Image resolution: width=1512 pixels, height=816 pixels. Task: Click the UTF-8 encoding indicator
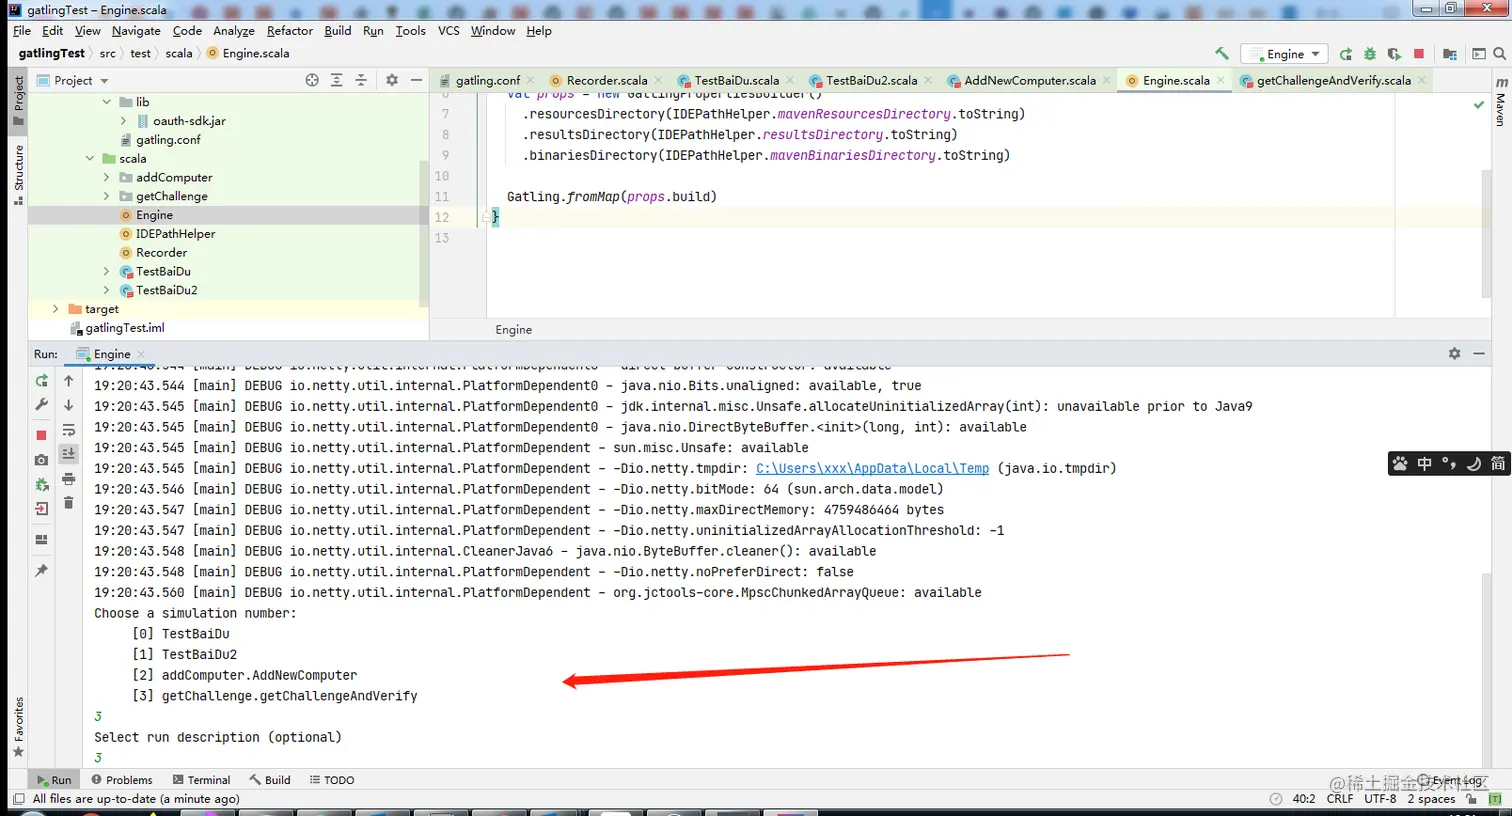click(x=1380, y=799)
